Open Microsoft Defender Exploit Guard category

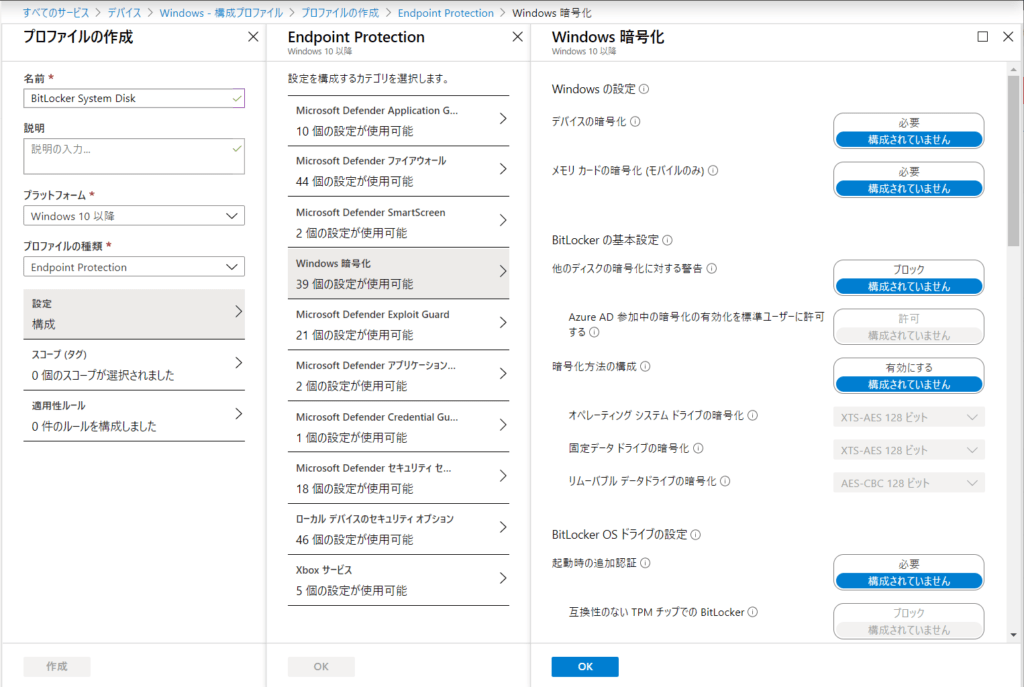click(398, 325)
